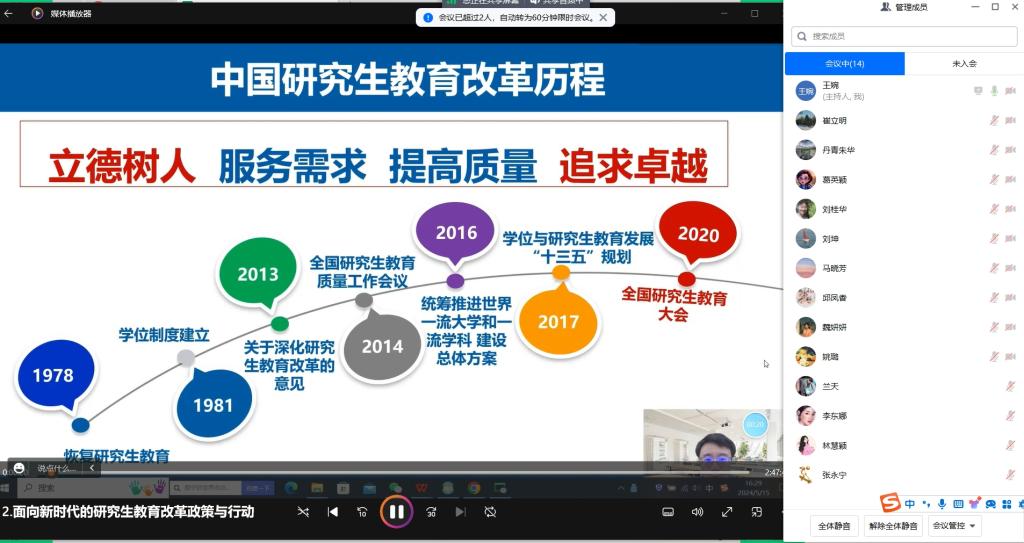This screenshot has height=543, width=1024.
Task: Open the player volume control
Action: point(697,512)
